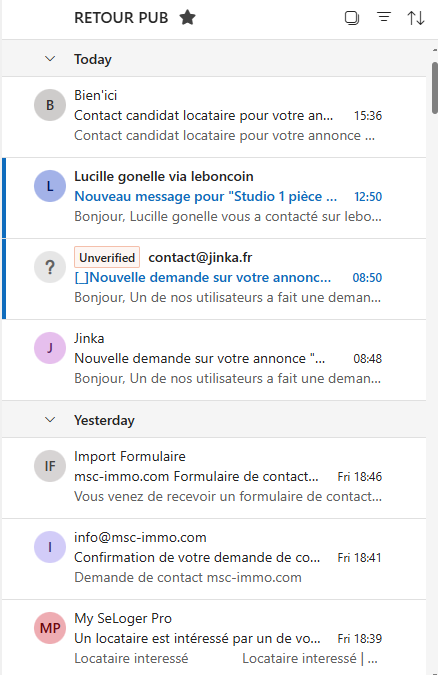Collapse the Yesterday group
438x675 pixels.
(50, 419)
